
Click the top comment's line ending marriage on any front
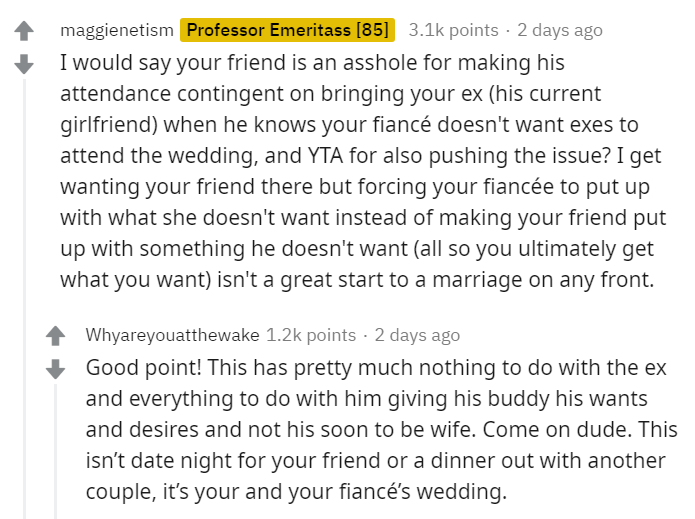tap(357, 280)
